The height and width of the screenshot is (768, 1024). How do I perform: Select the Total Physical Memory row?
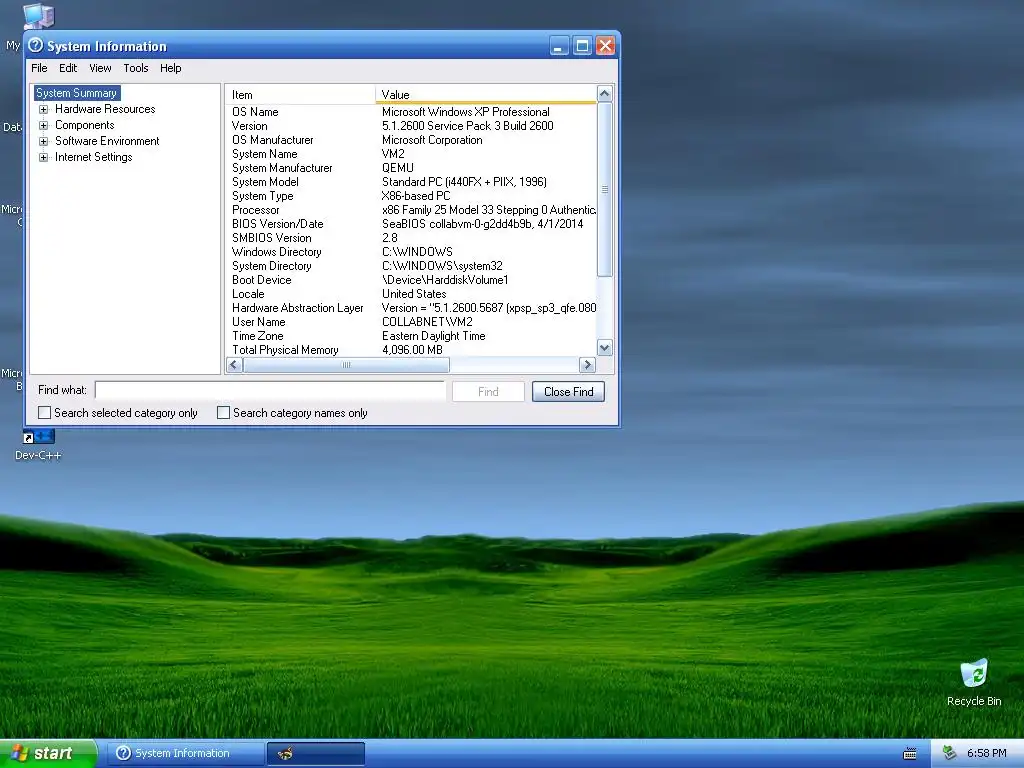pos(411,350)
